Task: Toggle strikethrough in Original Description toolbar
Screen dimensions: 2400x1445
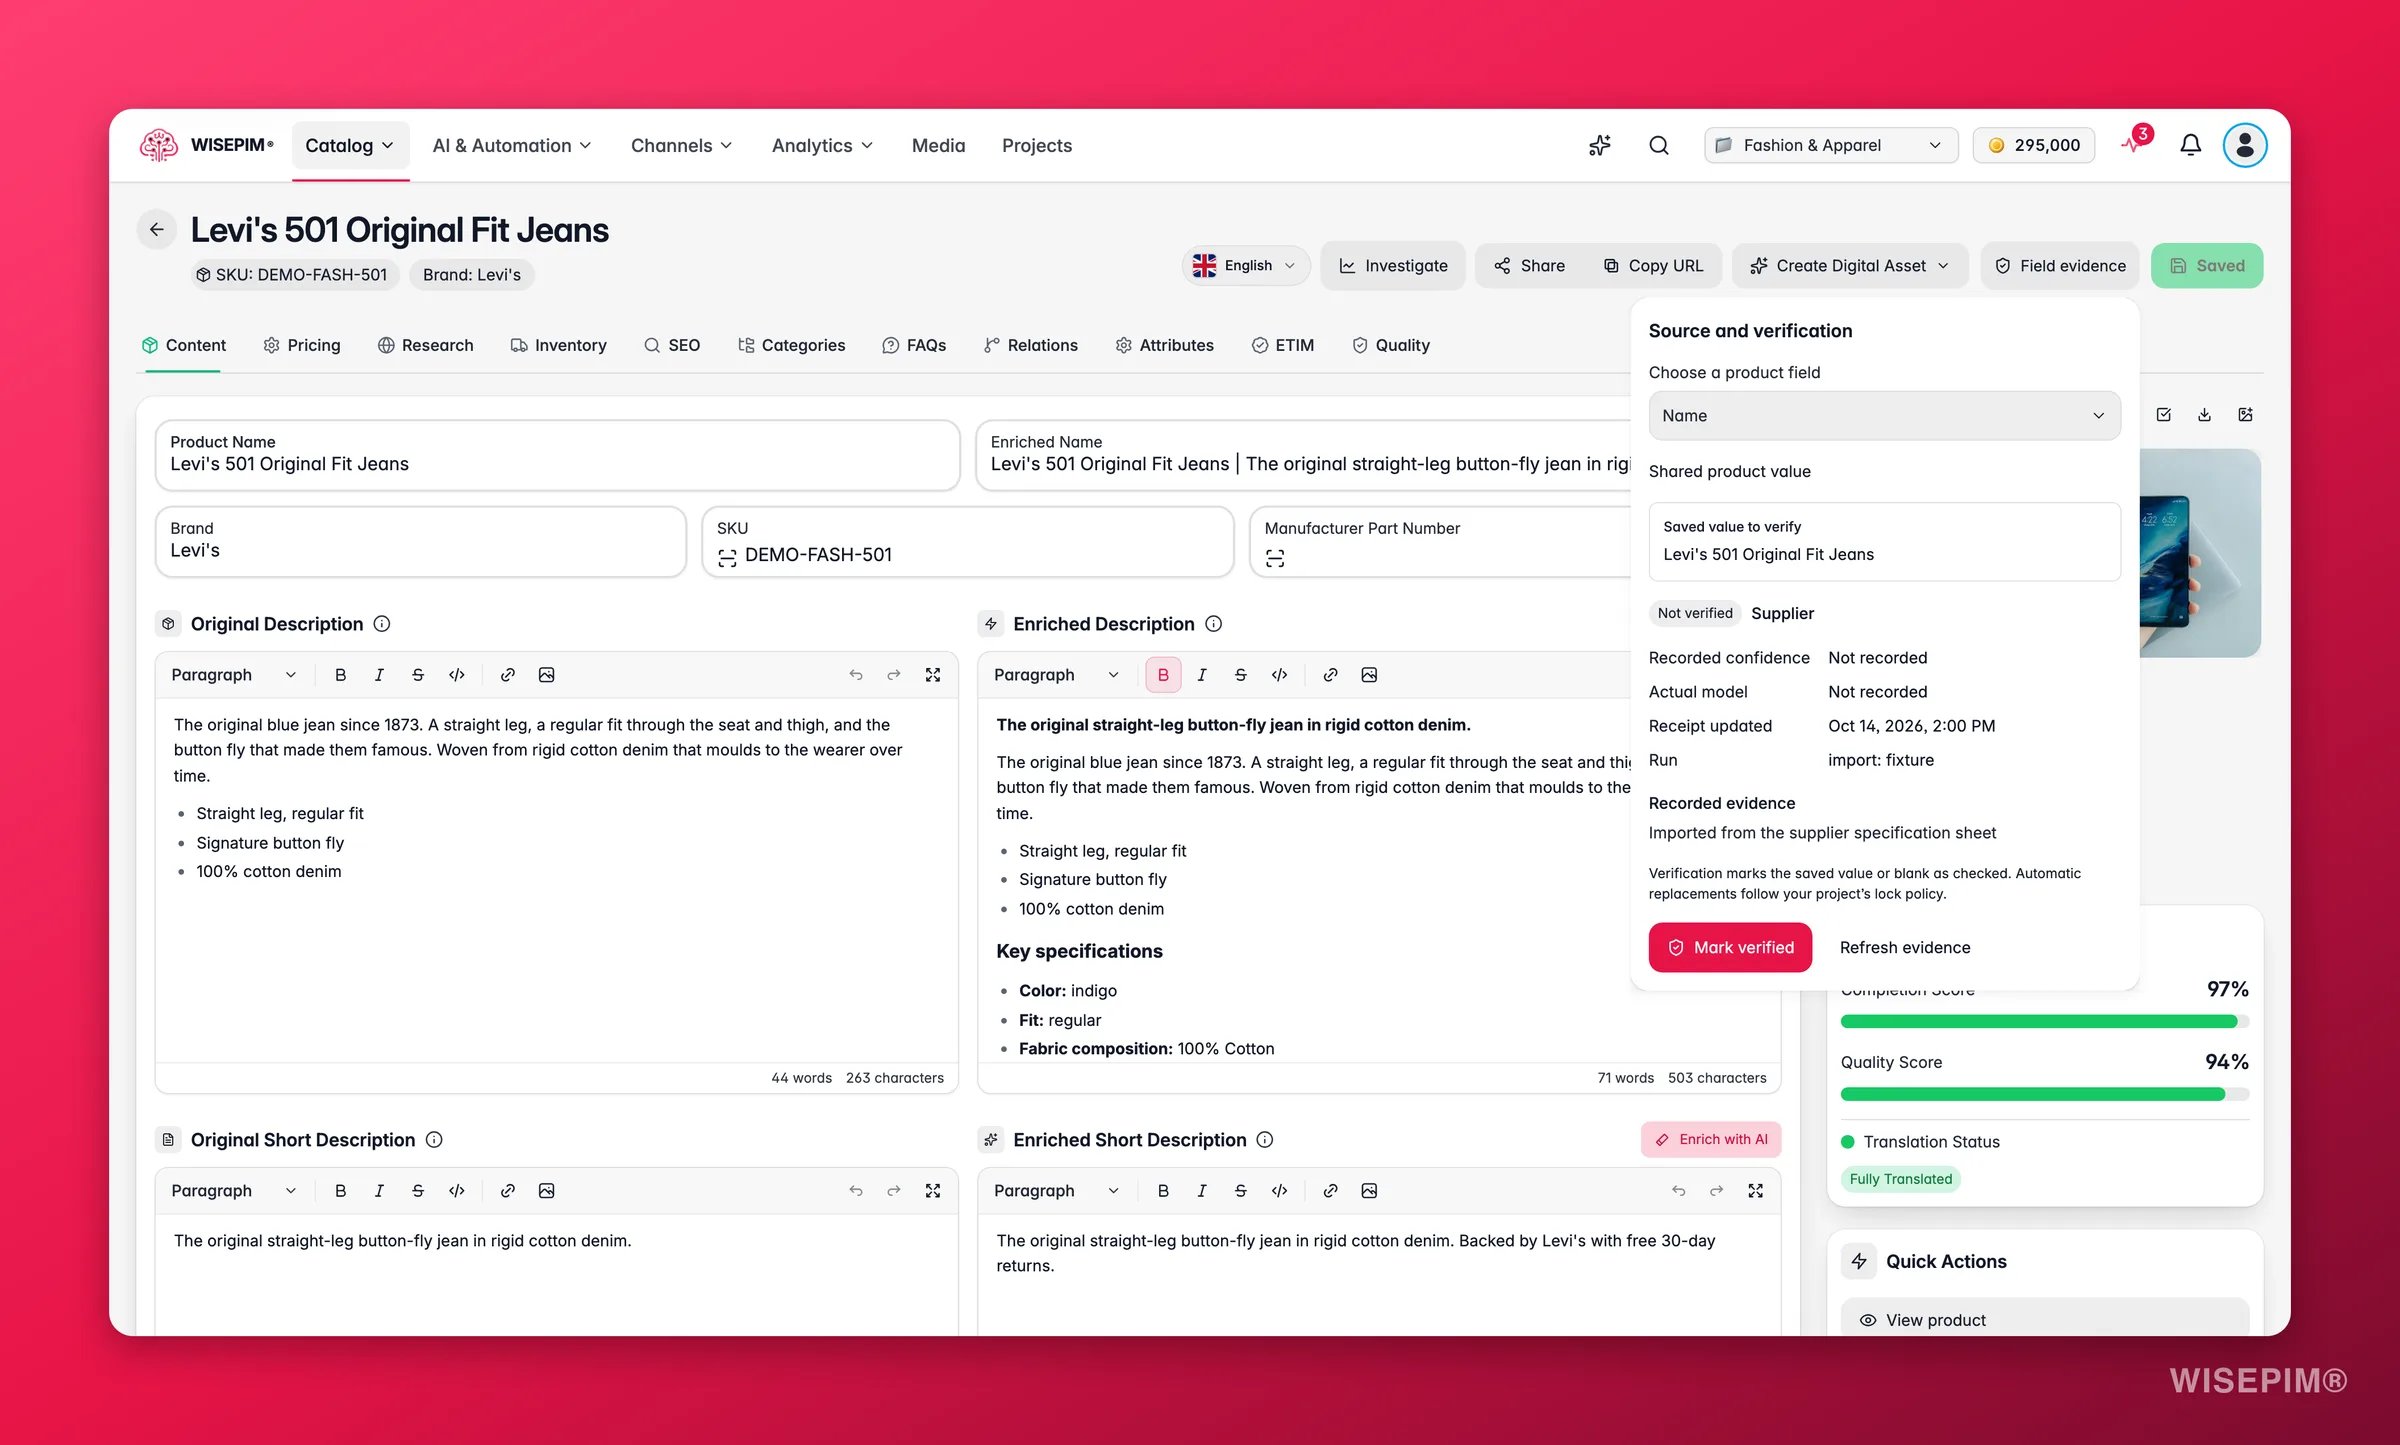Action: click(x=418, y=675)
